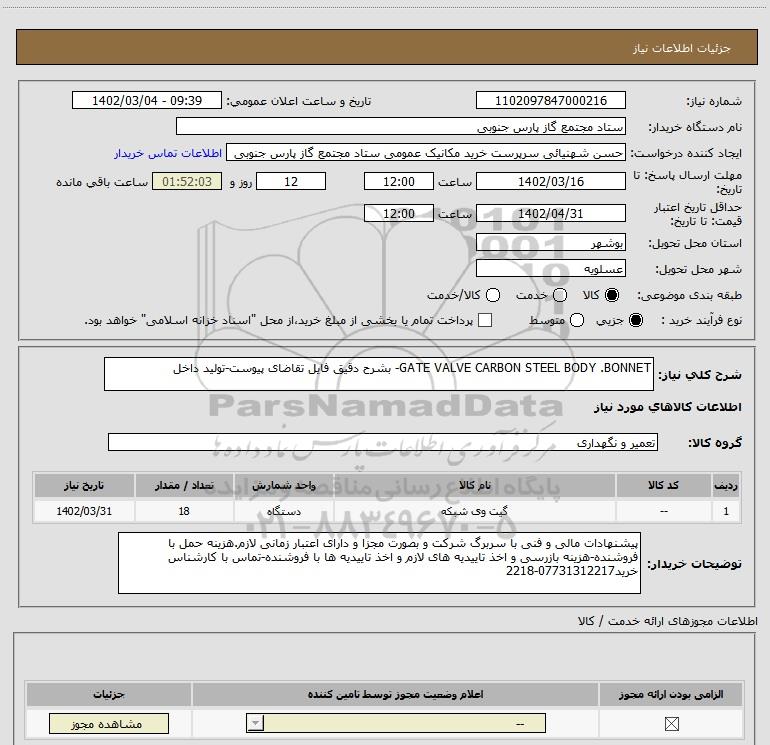Toggle the Islamic treasury bonds payment checkbox
This screenshot has height=745, width=770.
485,320
